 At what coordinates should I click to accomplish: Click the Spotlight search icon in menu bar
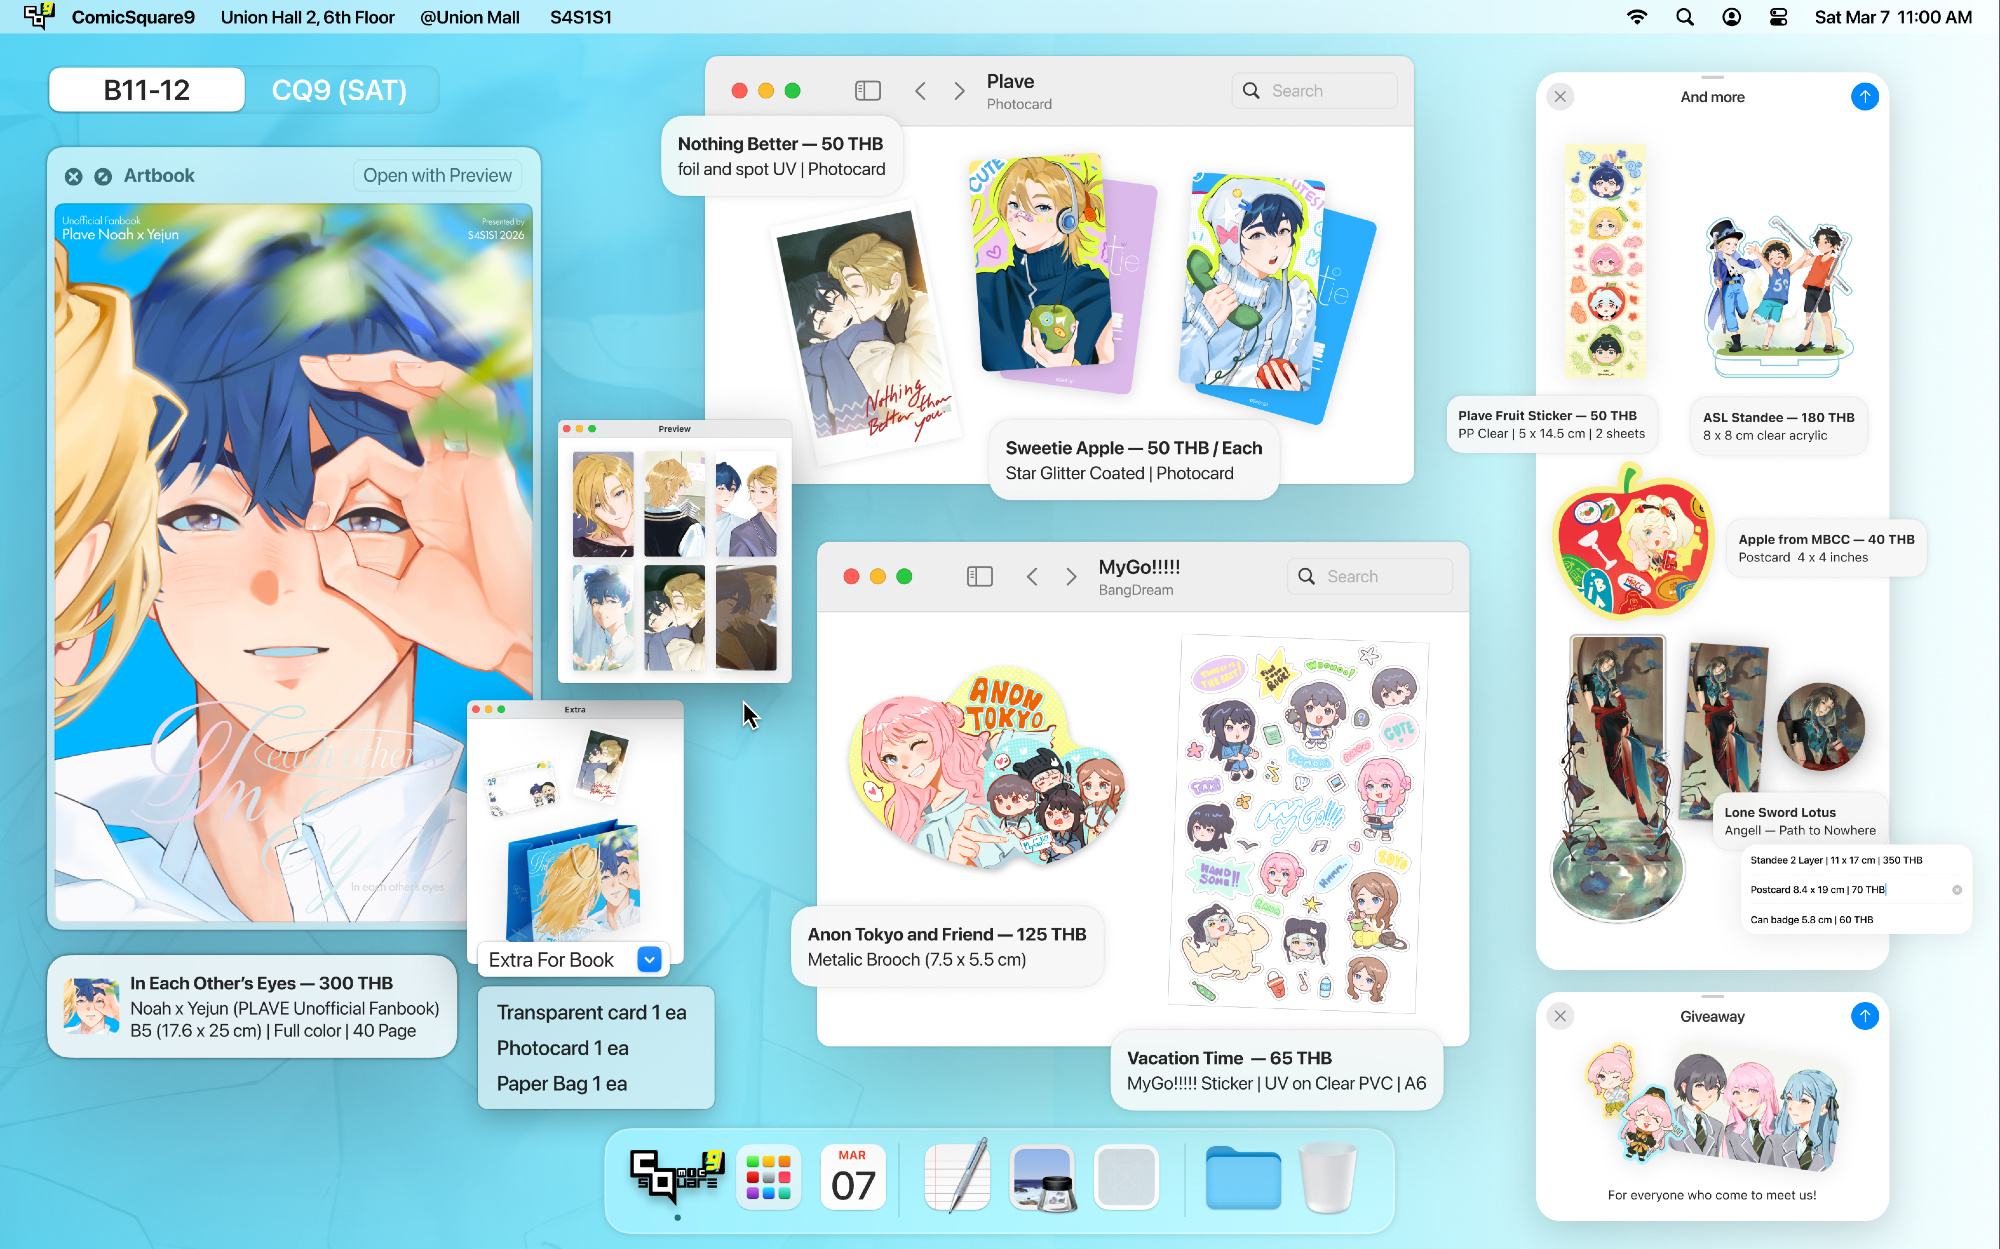pyautogui.click(x=1685, y=17)
